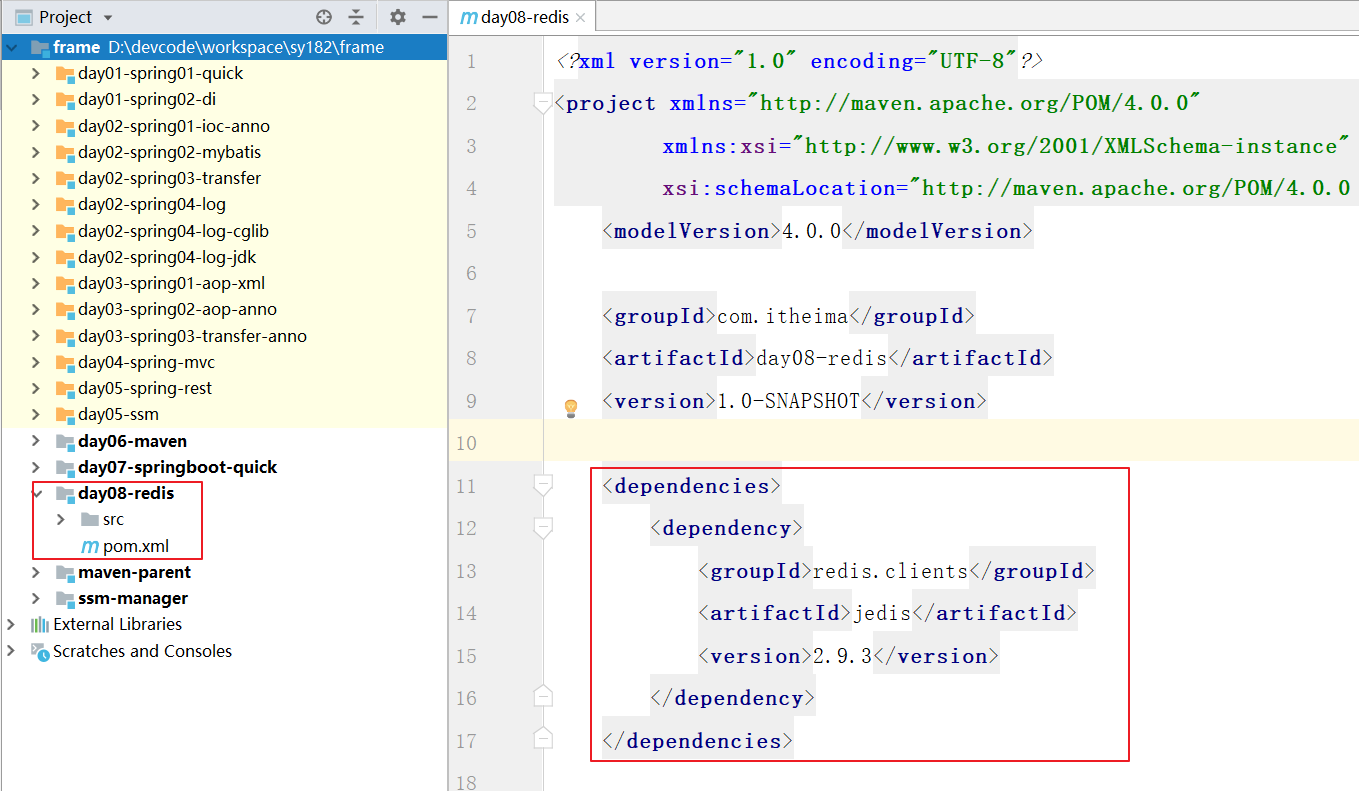
Task: Expand External Libraries node
Action: [11, 624]
